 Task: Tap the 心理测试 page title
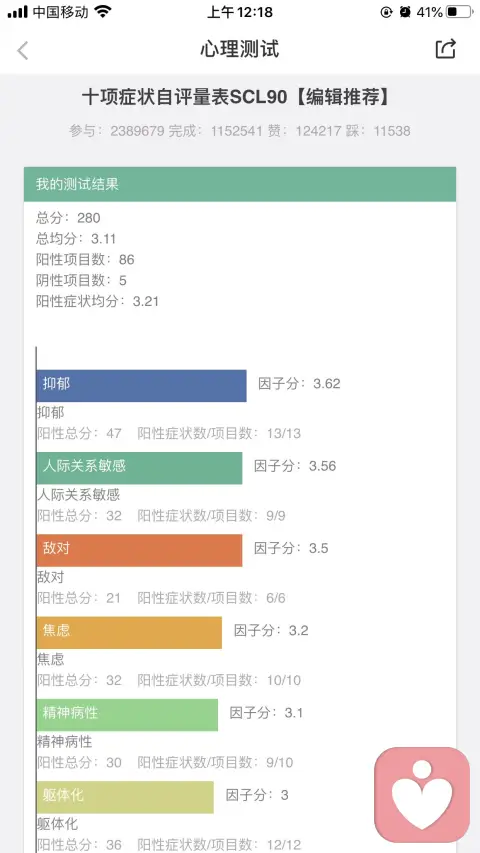tap(240, 49)
